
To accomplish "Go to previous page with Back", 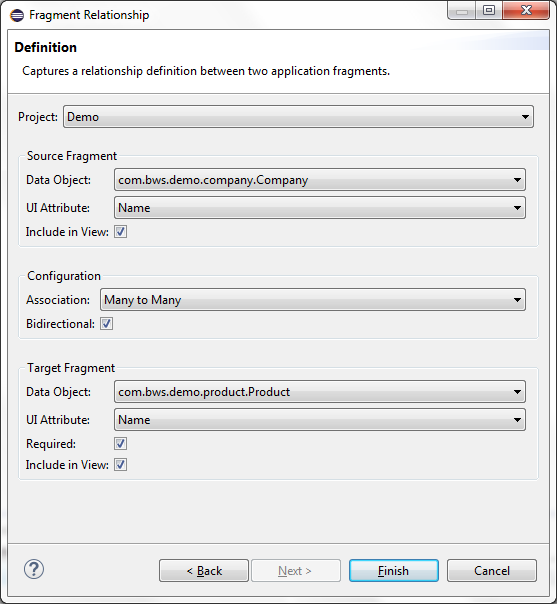I will click(x=204, y=570).
